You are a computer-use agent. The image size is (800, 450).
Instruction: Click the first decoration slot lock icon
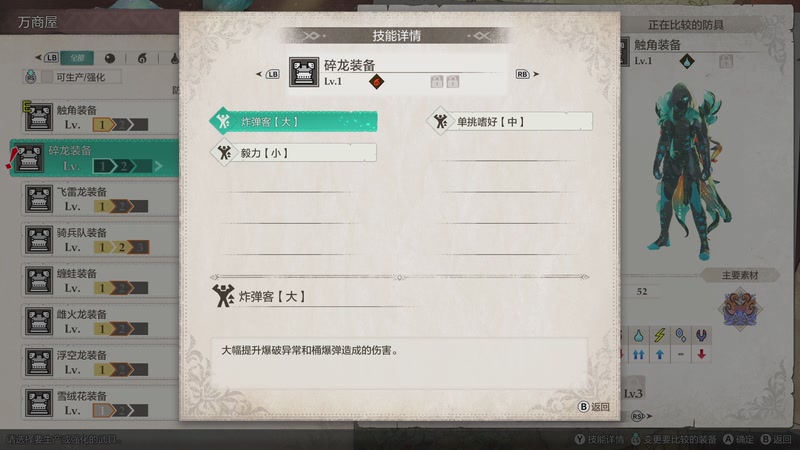click(436, 82)
